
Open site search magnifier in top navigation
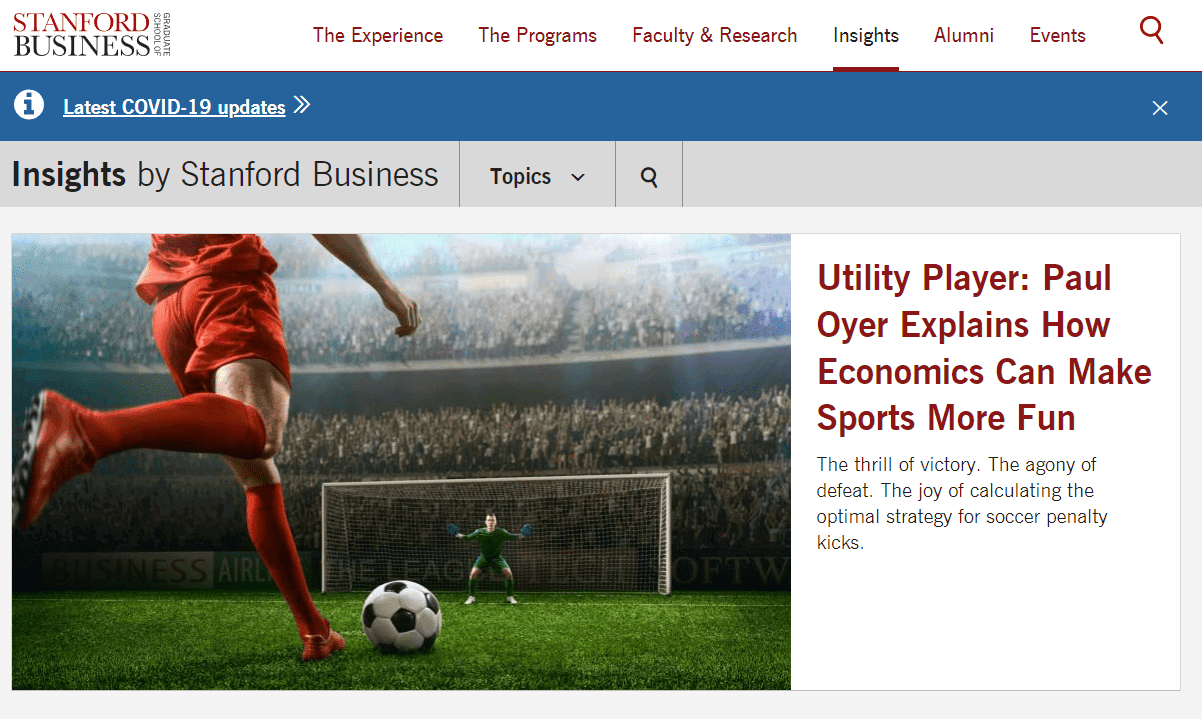1152,31
